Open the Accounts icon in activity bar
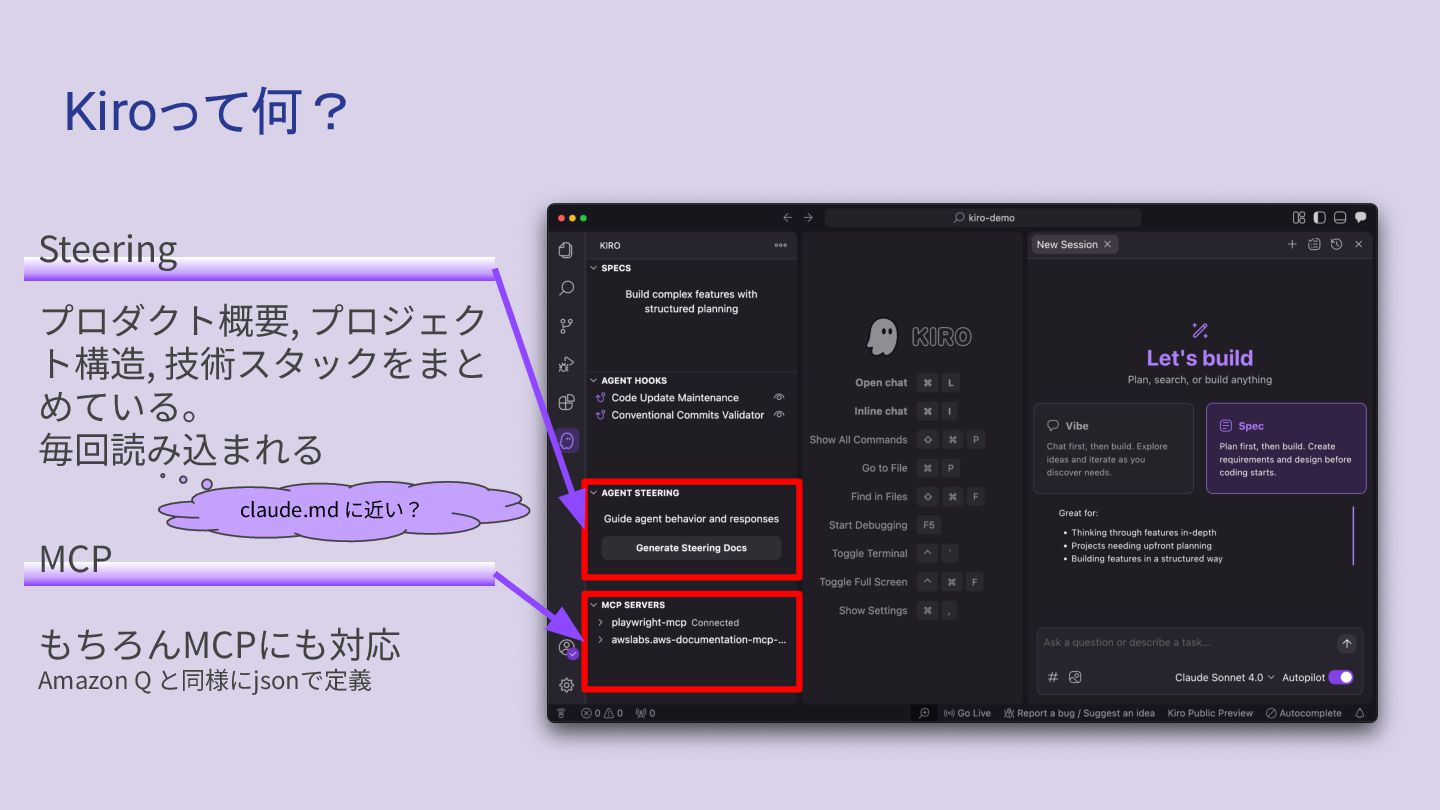The width and height of the screenshot is (1440, 810). point(567,648)
